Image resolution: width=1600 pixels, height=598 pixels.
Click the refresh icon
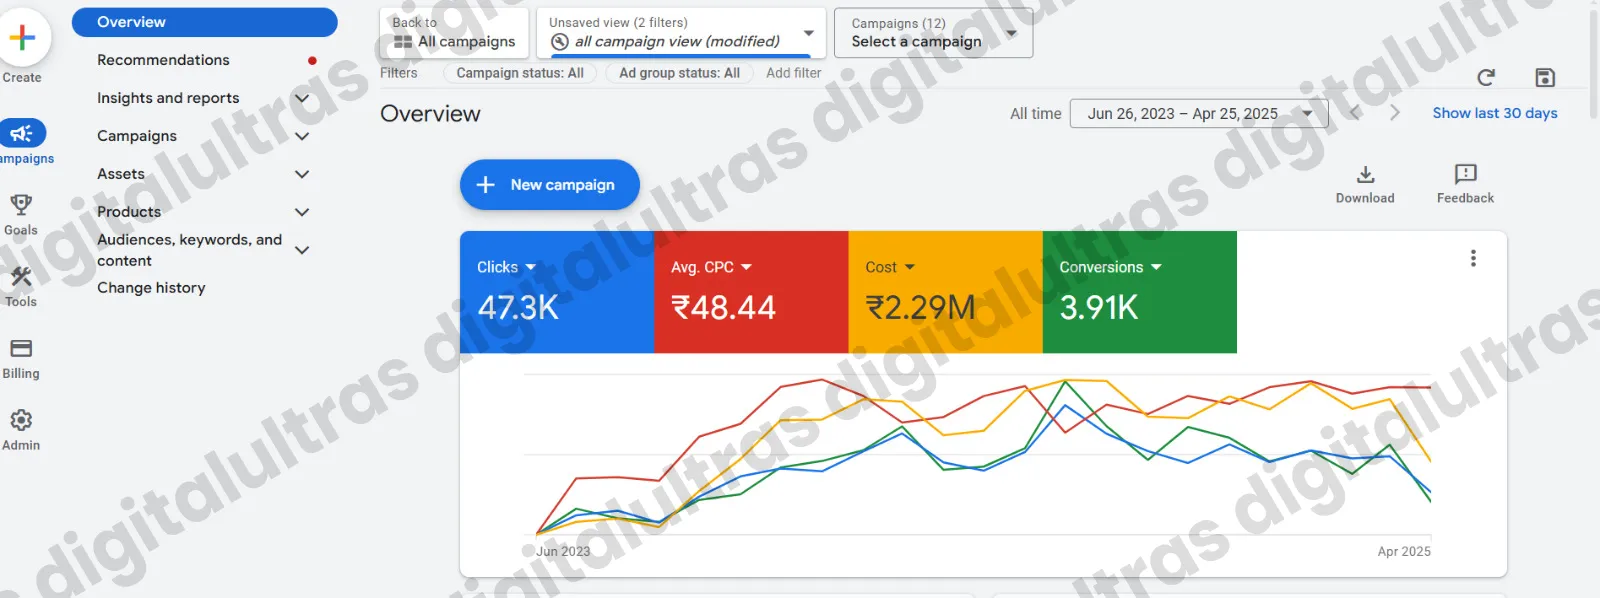pyautogui.click(x=1486, y=78)
